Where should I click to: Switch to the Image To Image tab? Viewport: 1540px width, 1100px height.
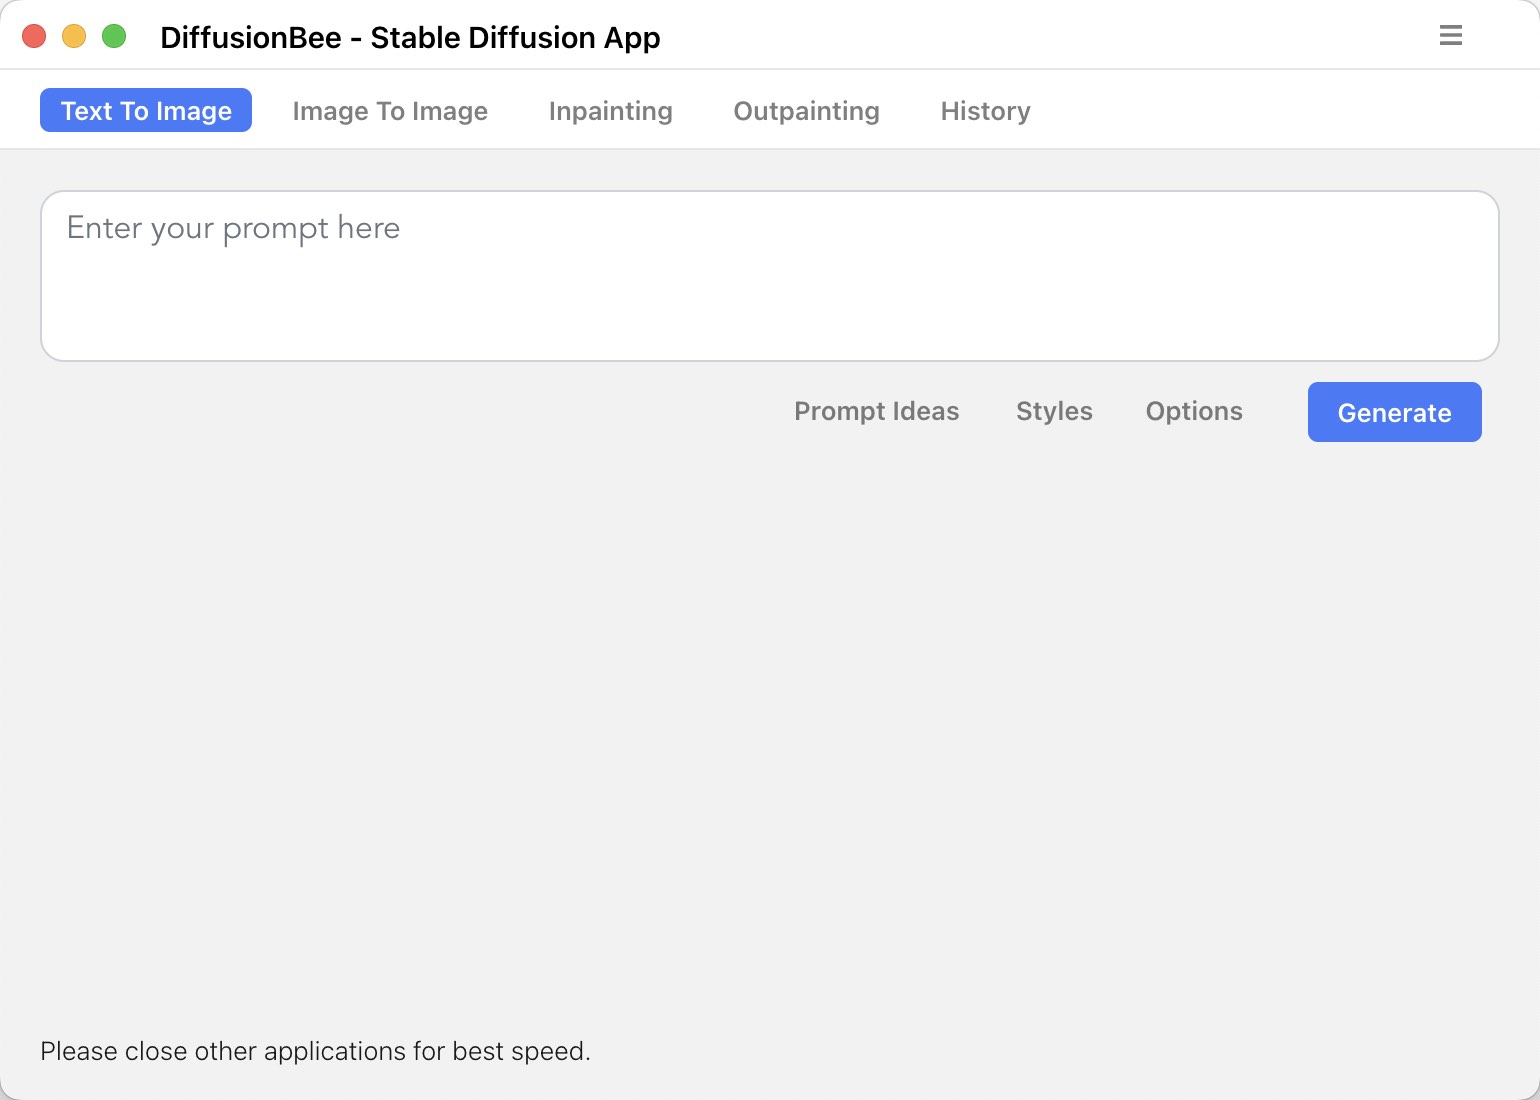pos(390,111)
